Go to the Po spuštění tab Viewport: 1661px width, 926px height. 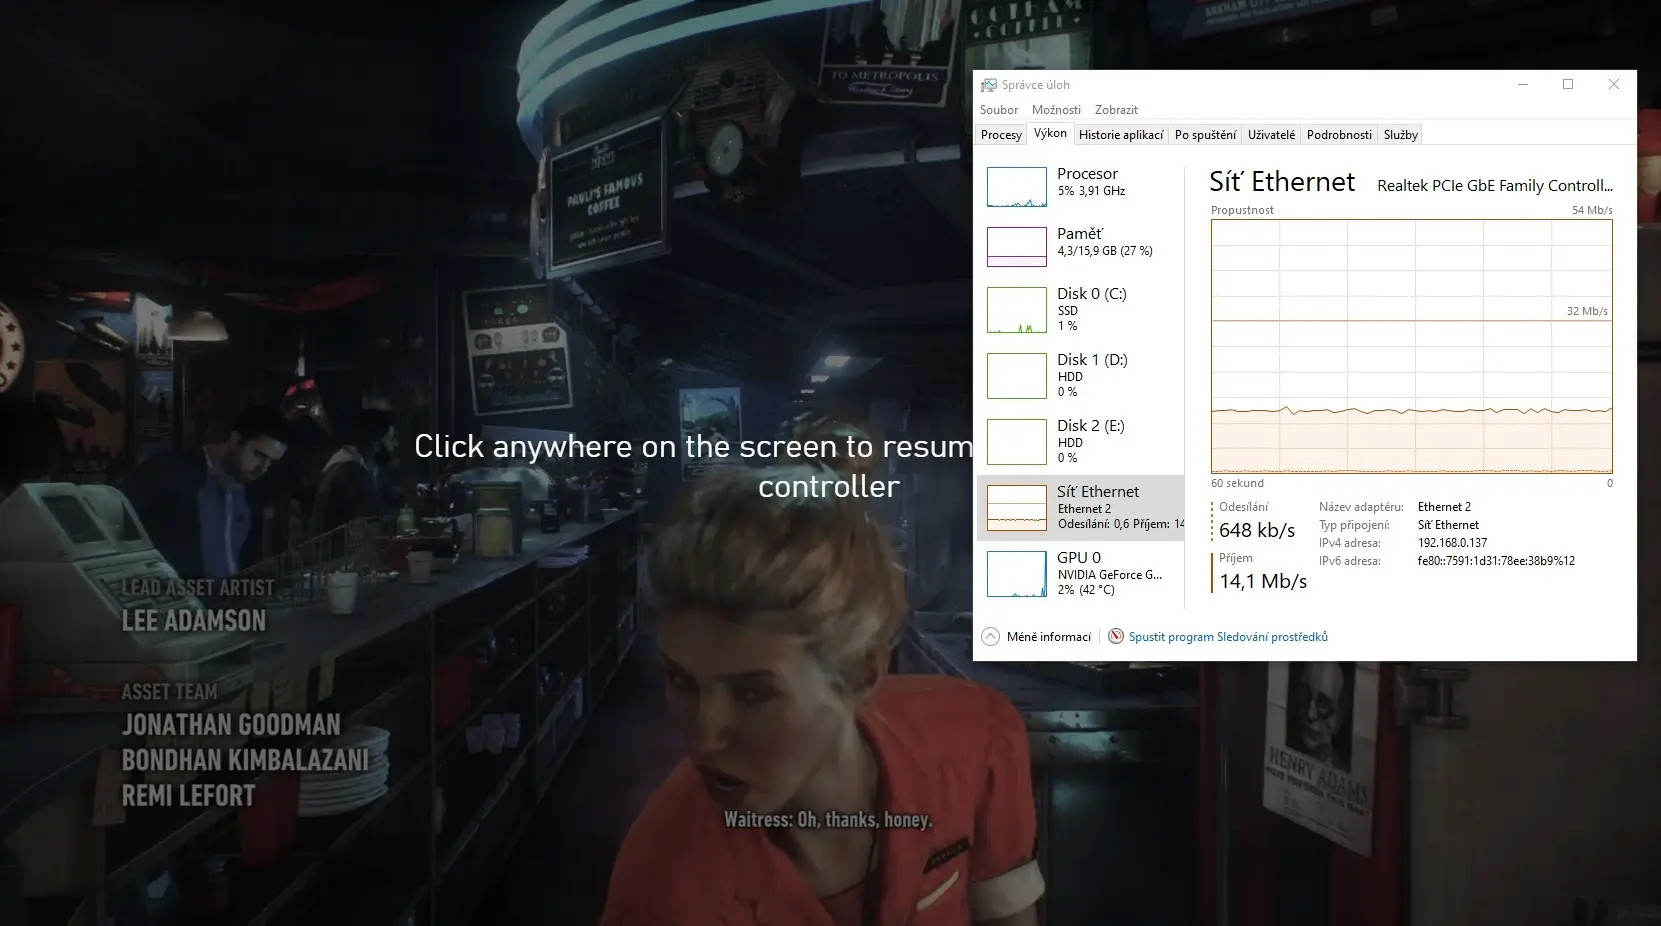pos(1205,135)
